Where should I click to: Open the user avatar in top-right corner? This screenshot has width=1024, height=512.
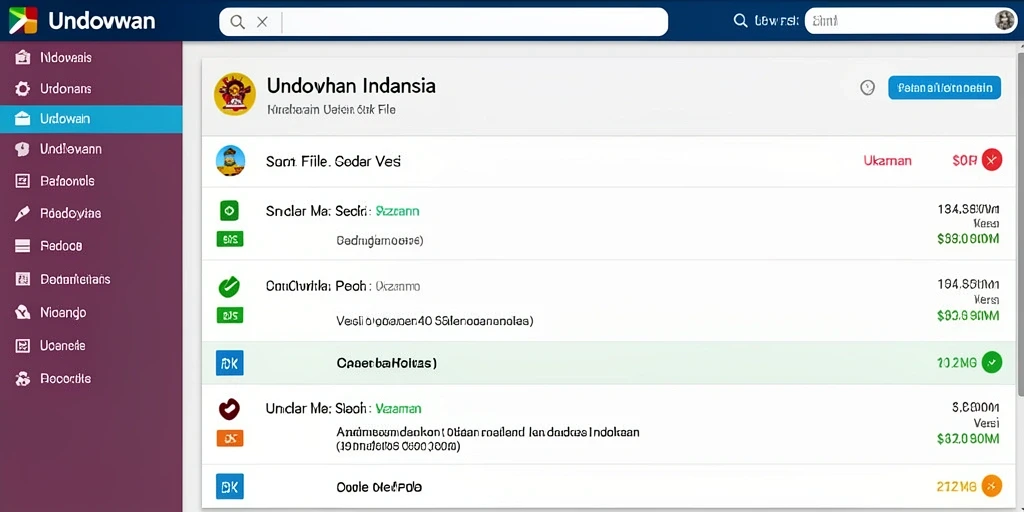(x=1004, y=21)
